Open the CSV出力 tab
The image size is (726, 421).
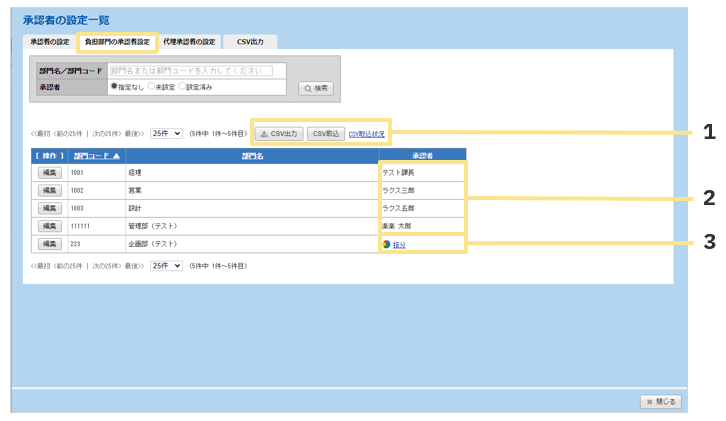coord(250,42)
